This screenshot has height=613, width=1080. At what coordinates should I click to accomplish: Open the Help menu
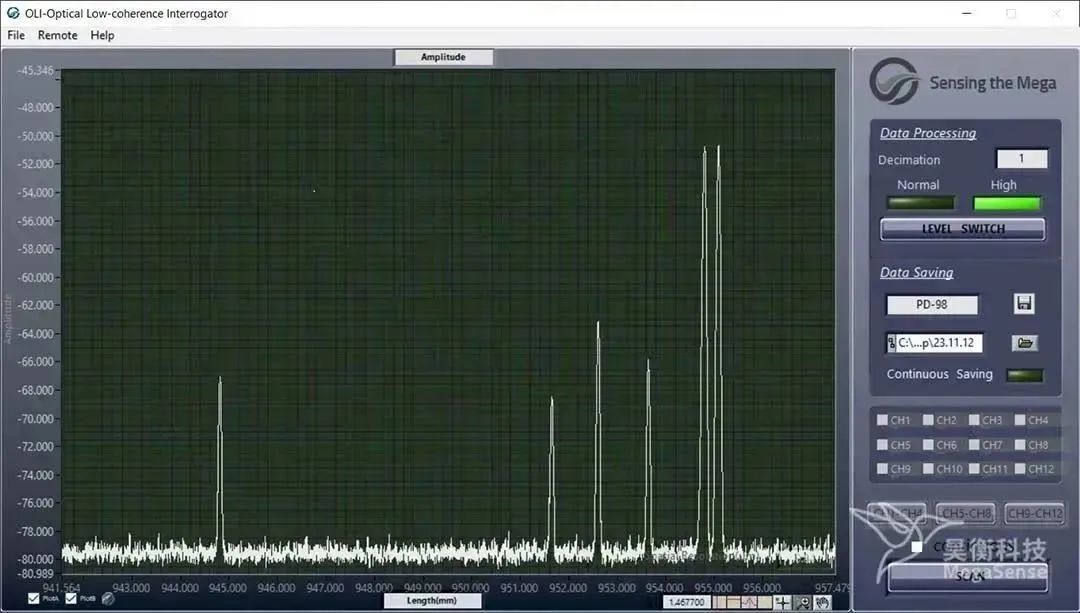click(x=102, y=35)
